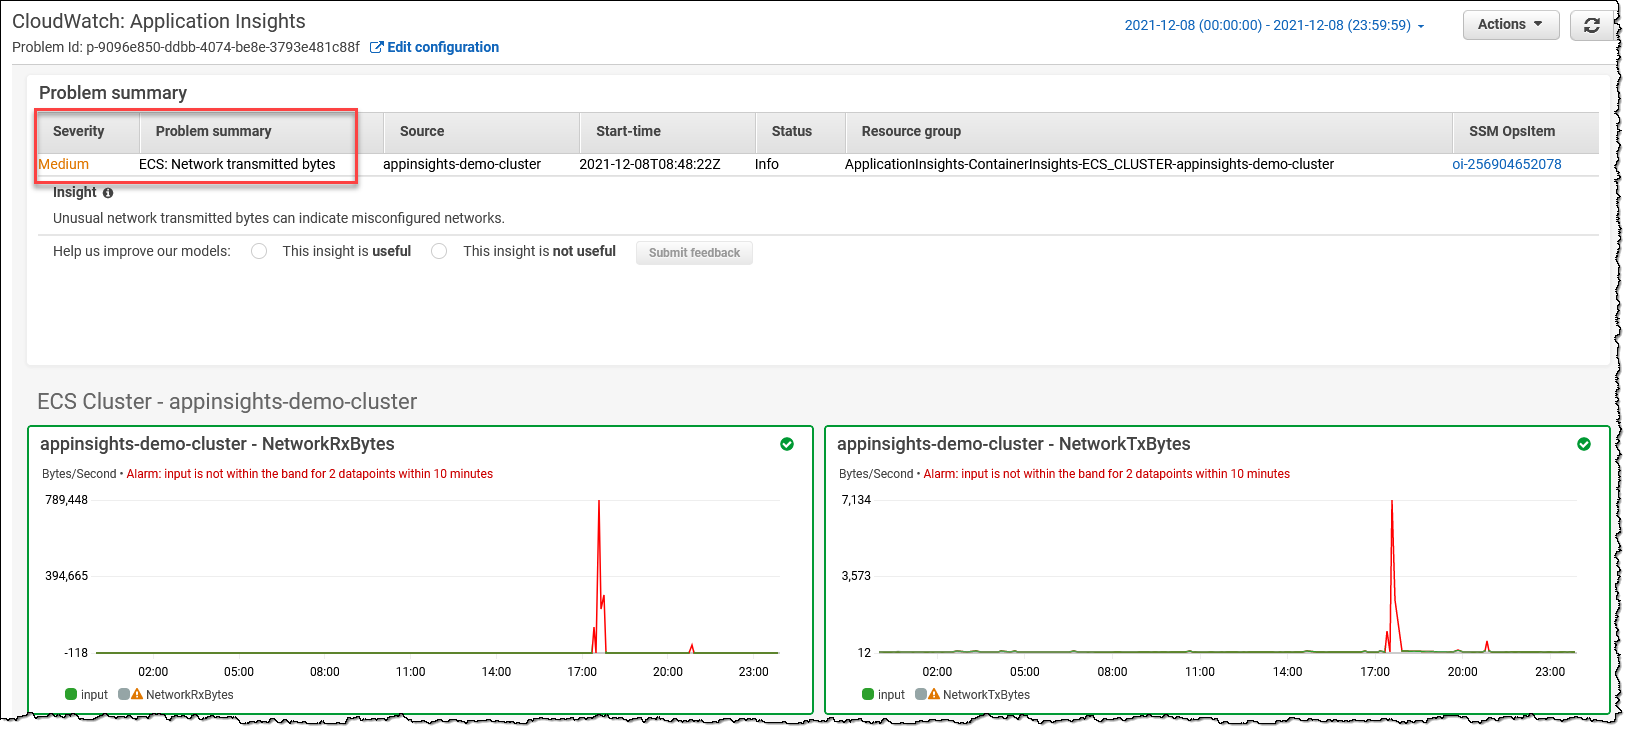Click the green check status icon on NetworkTxBytes chart
Image resolution: width=1627 pixels, height=729 pixels.
click(x=1584, y=444)
